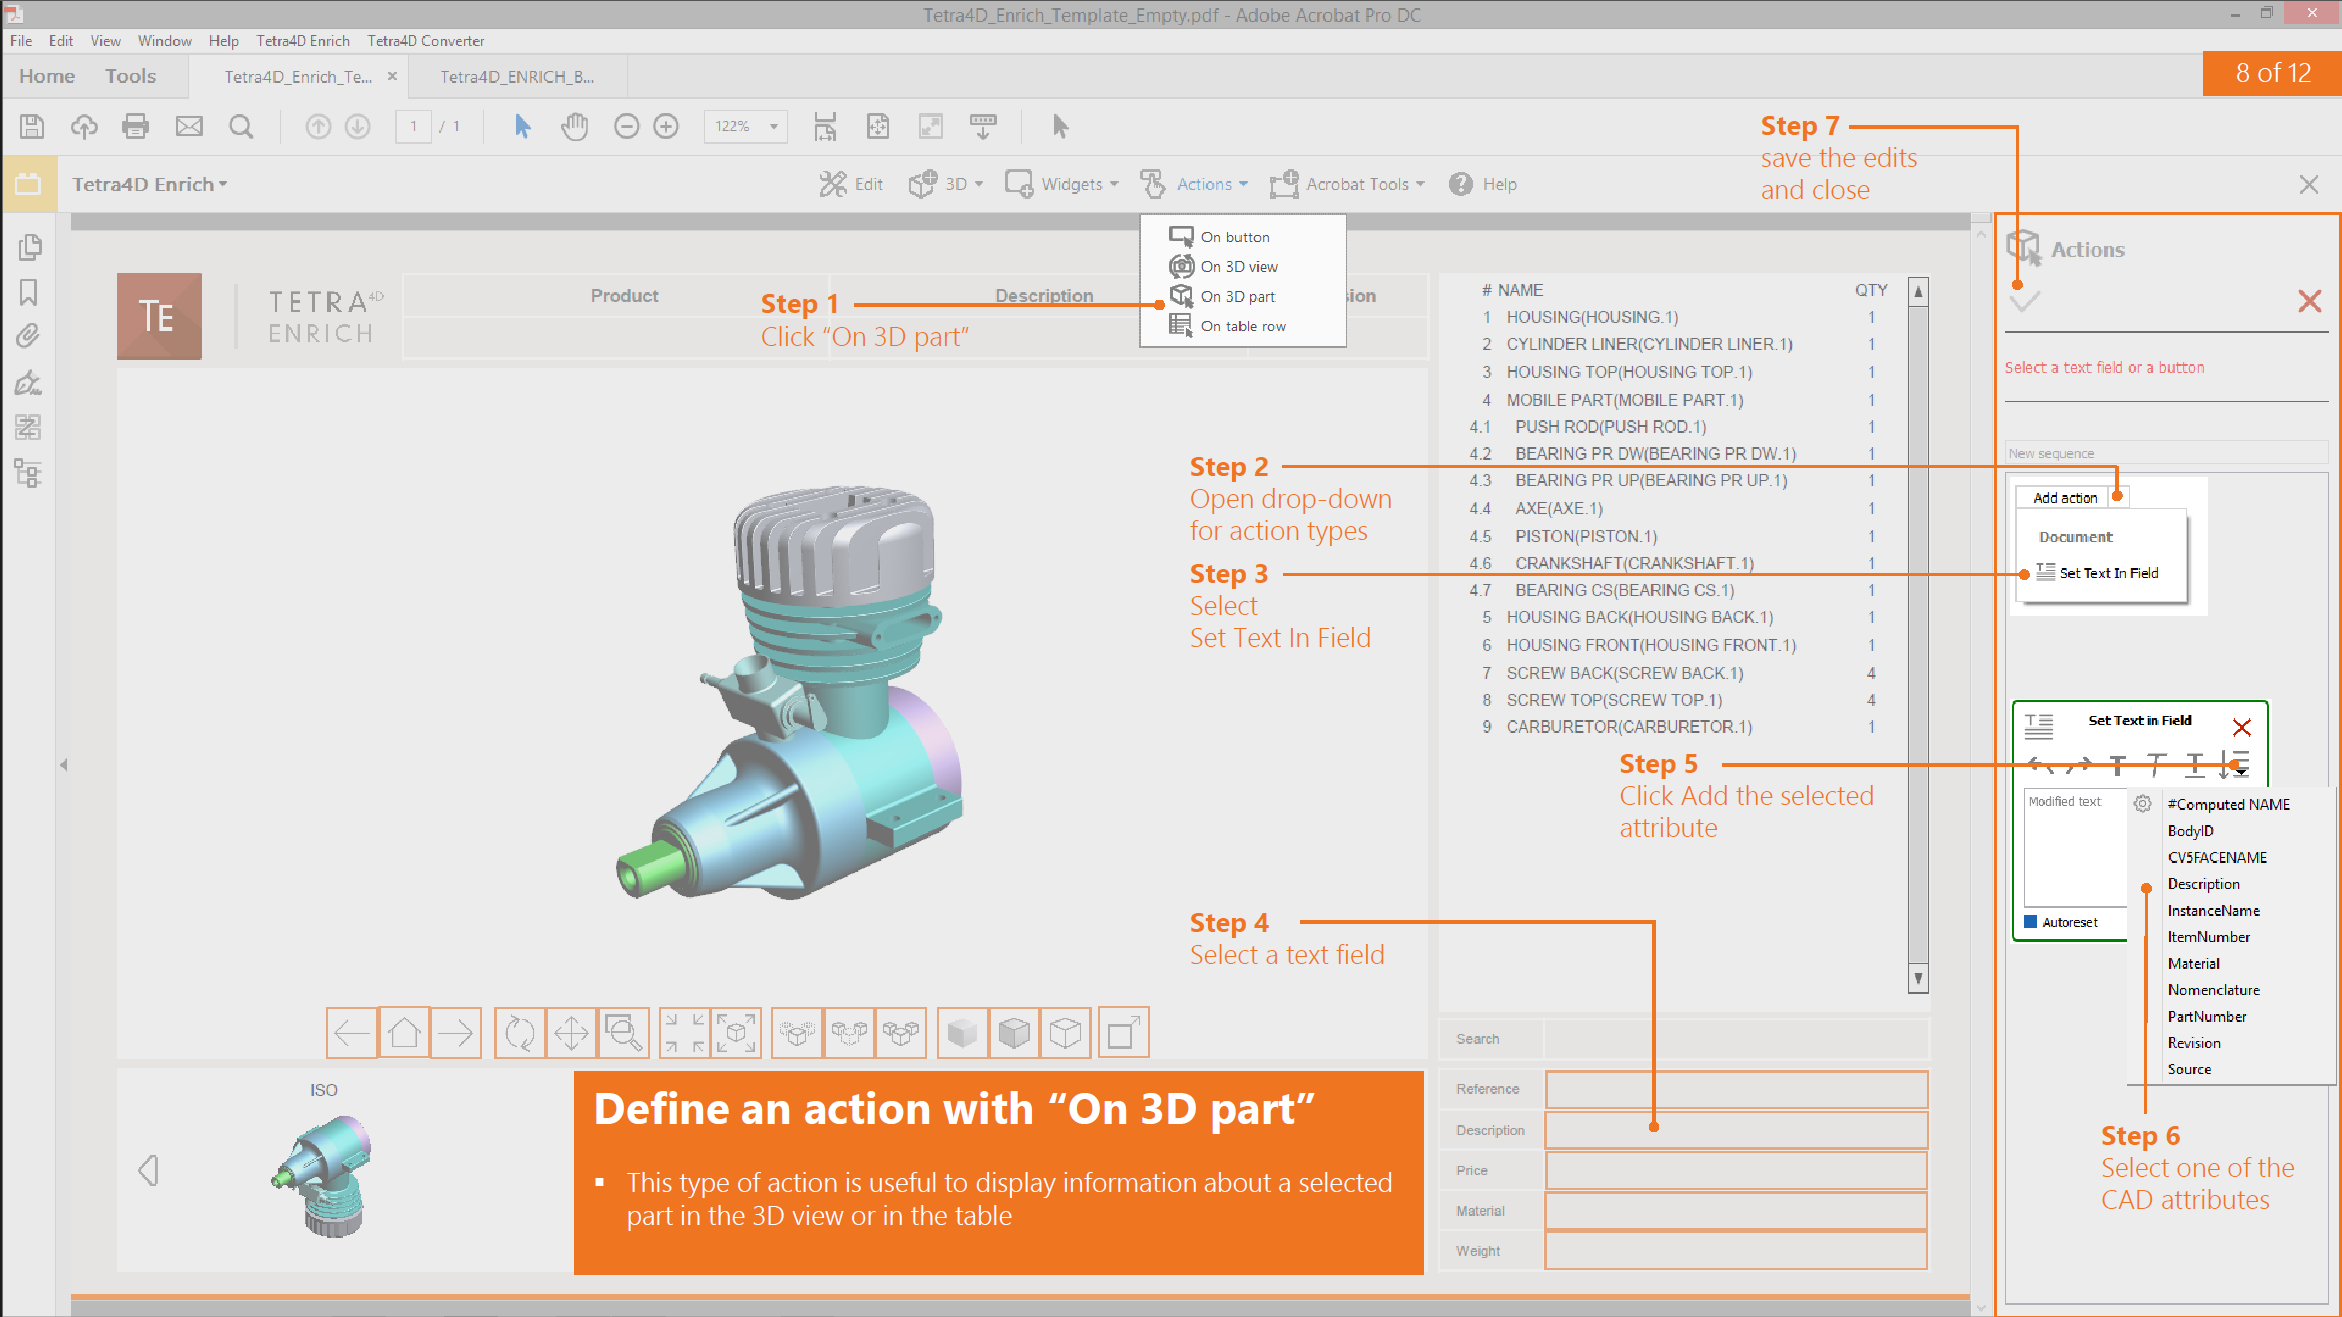Confirm edits with the Actions checkmark

pyautogui.click(x=2025, y=300)
